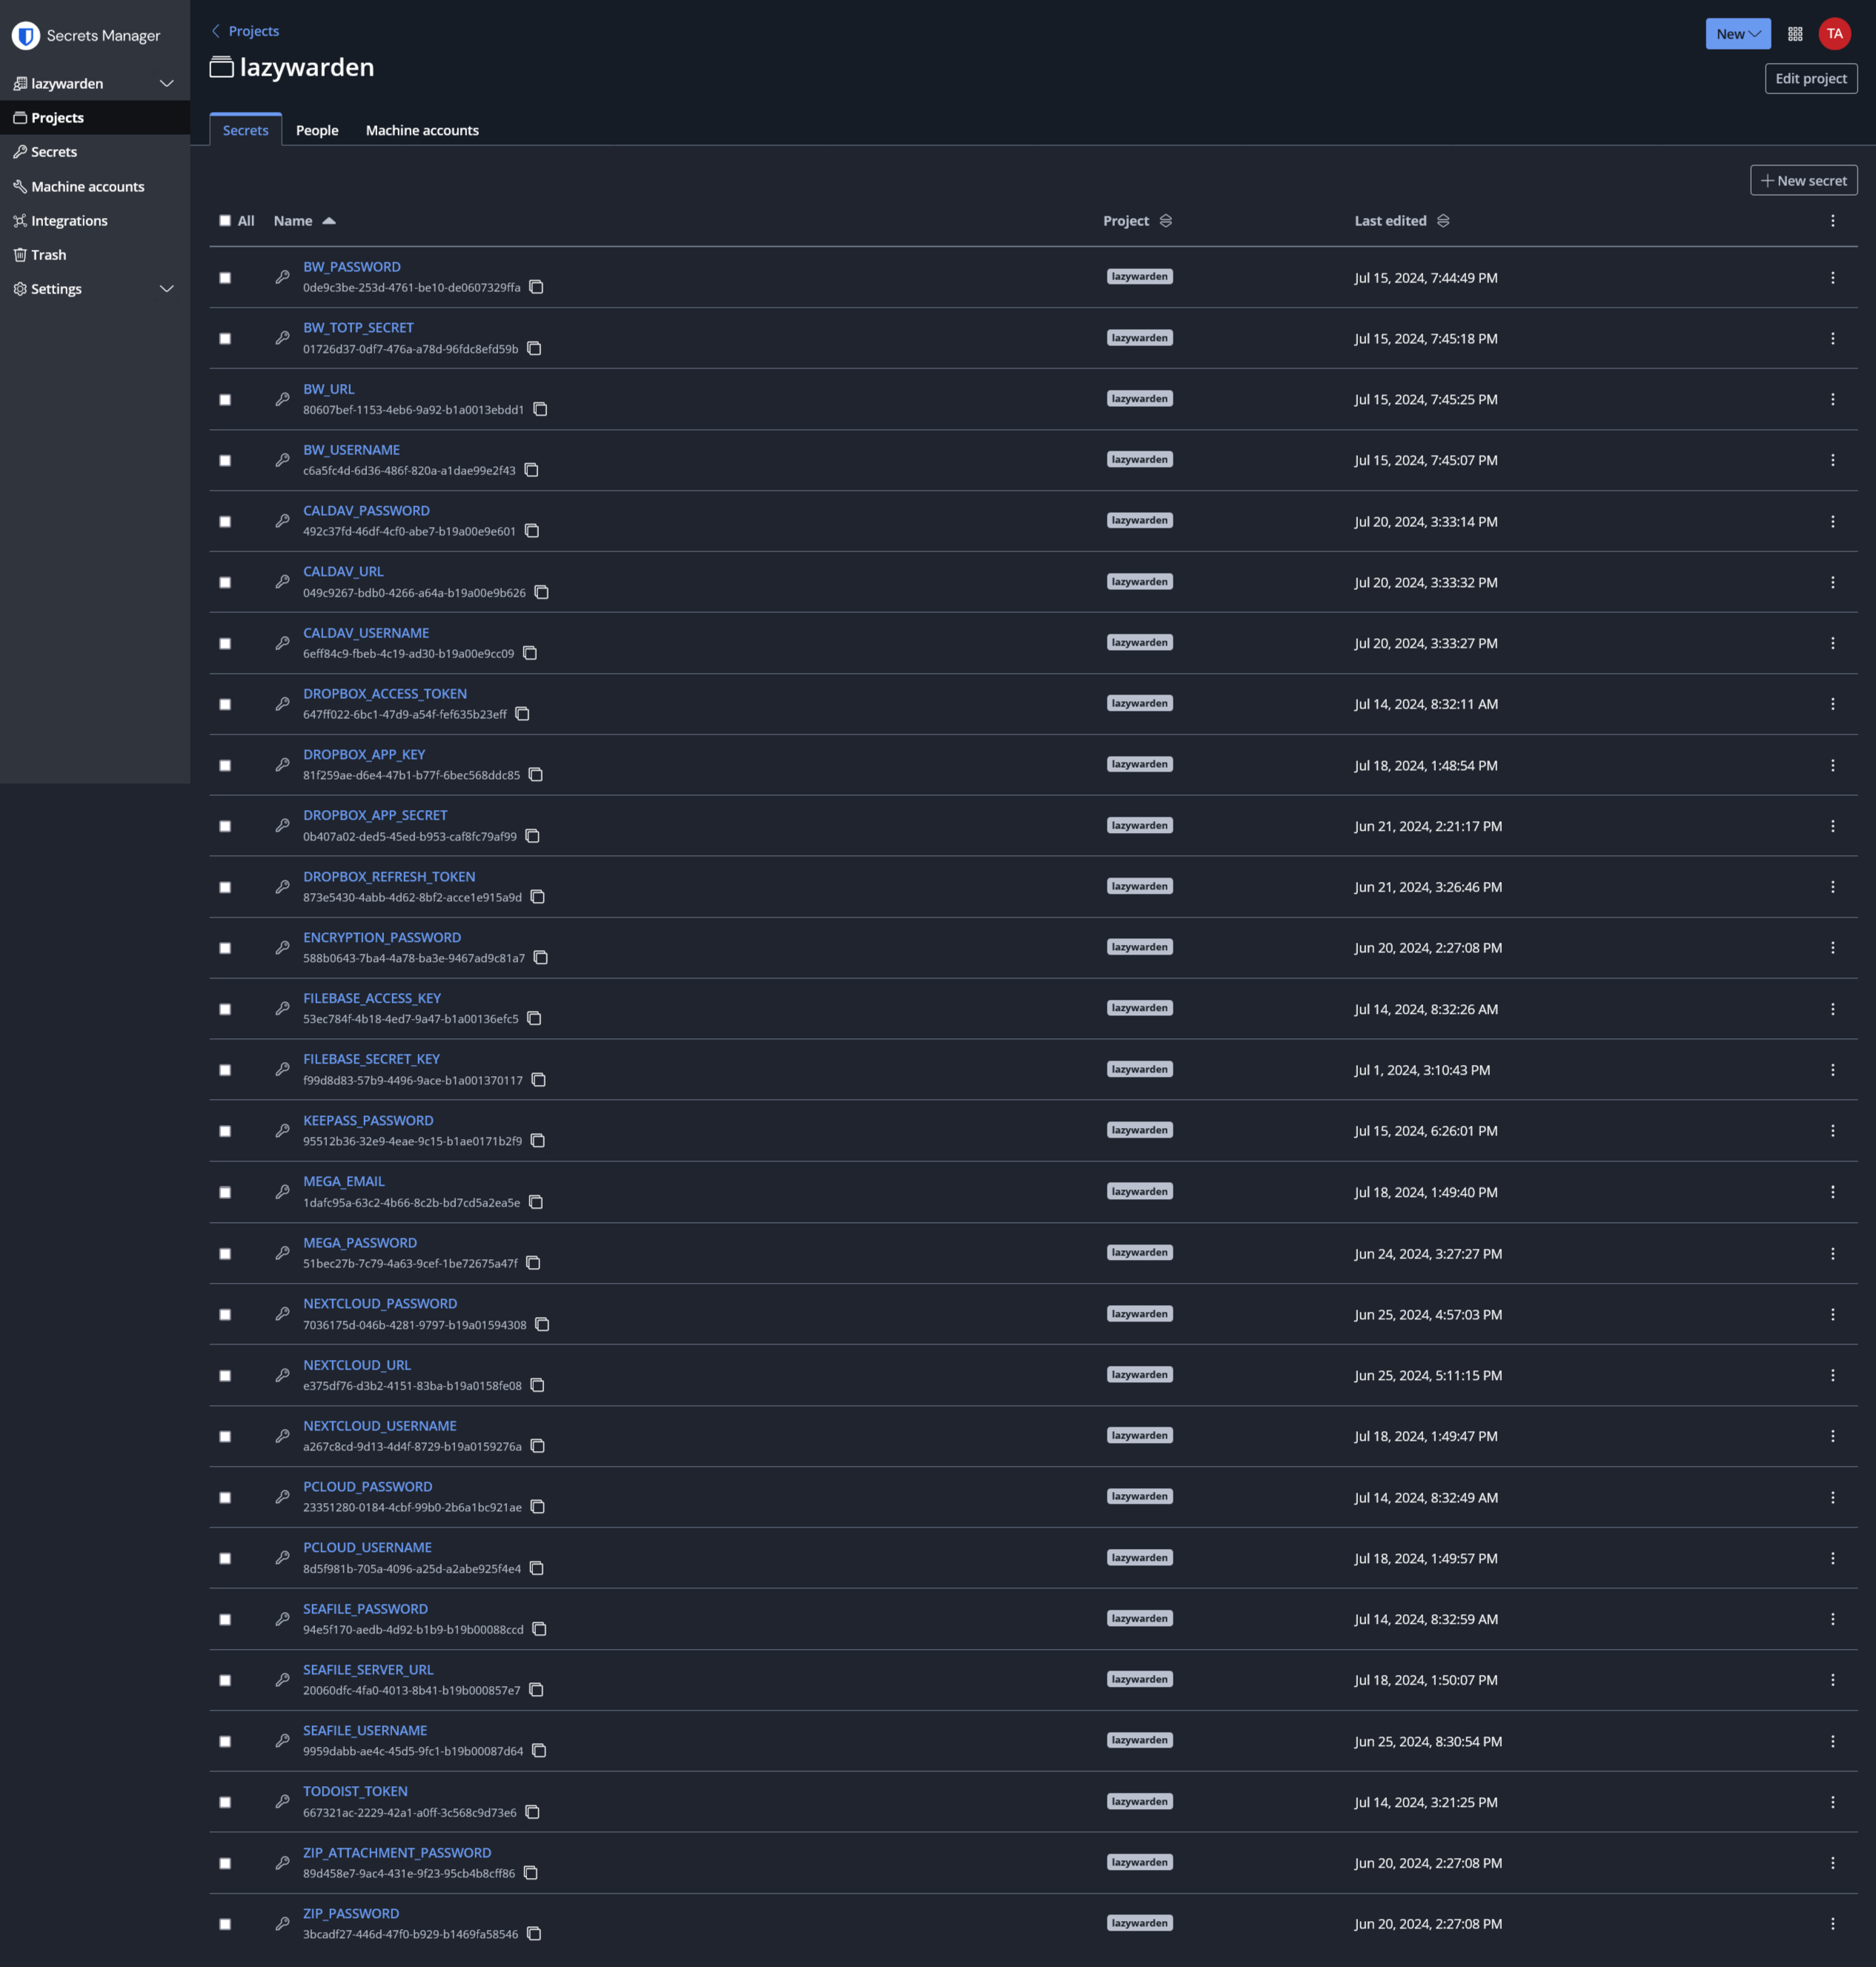Screen dimensions: 1876x1967
Task: Open table header bulk options menu
Action: click(x=1832, y=221)
